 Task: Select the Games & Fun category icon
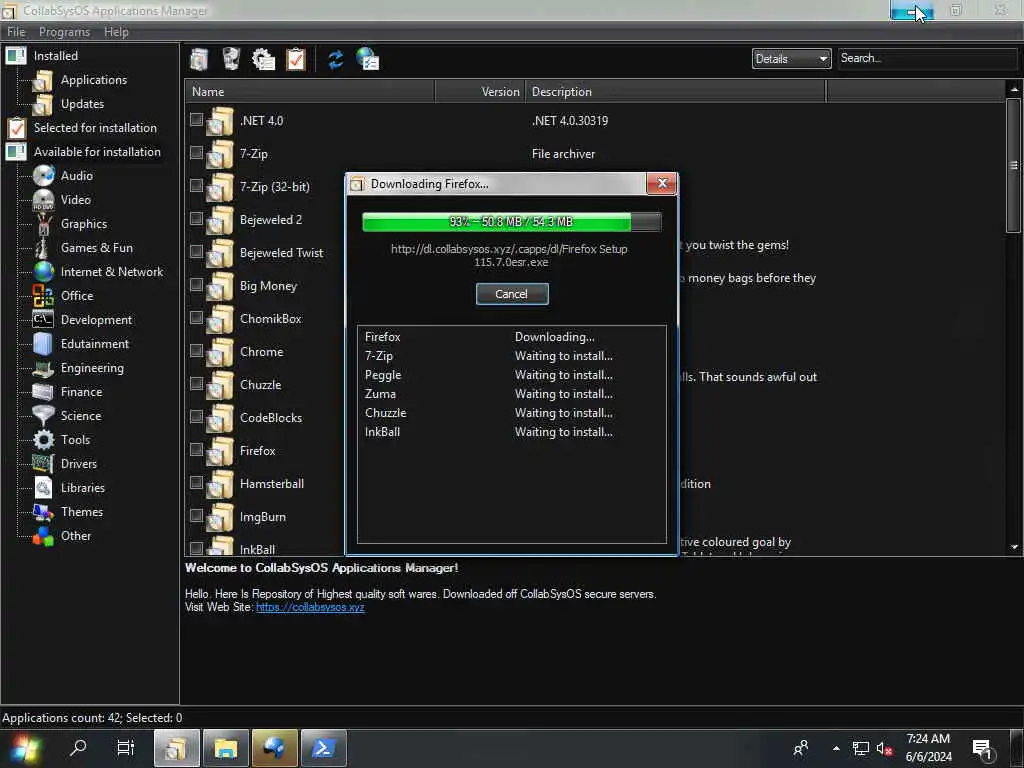(x=43, y=248)
